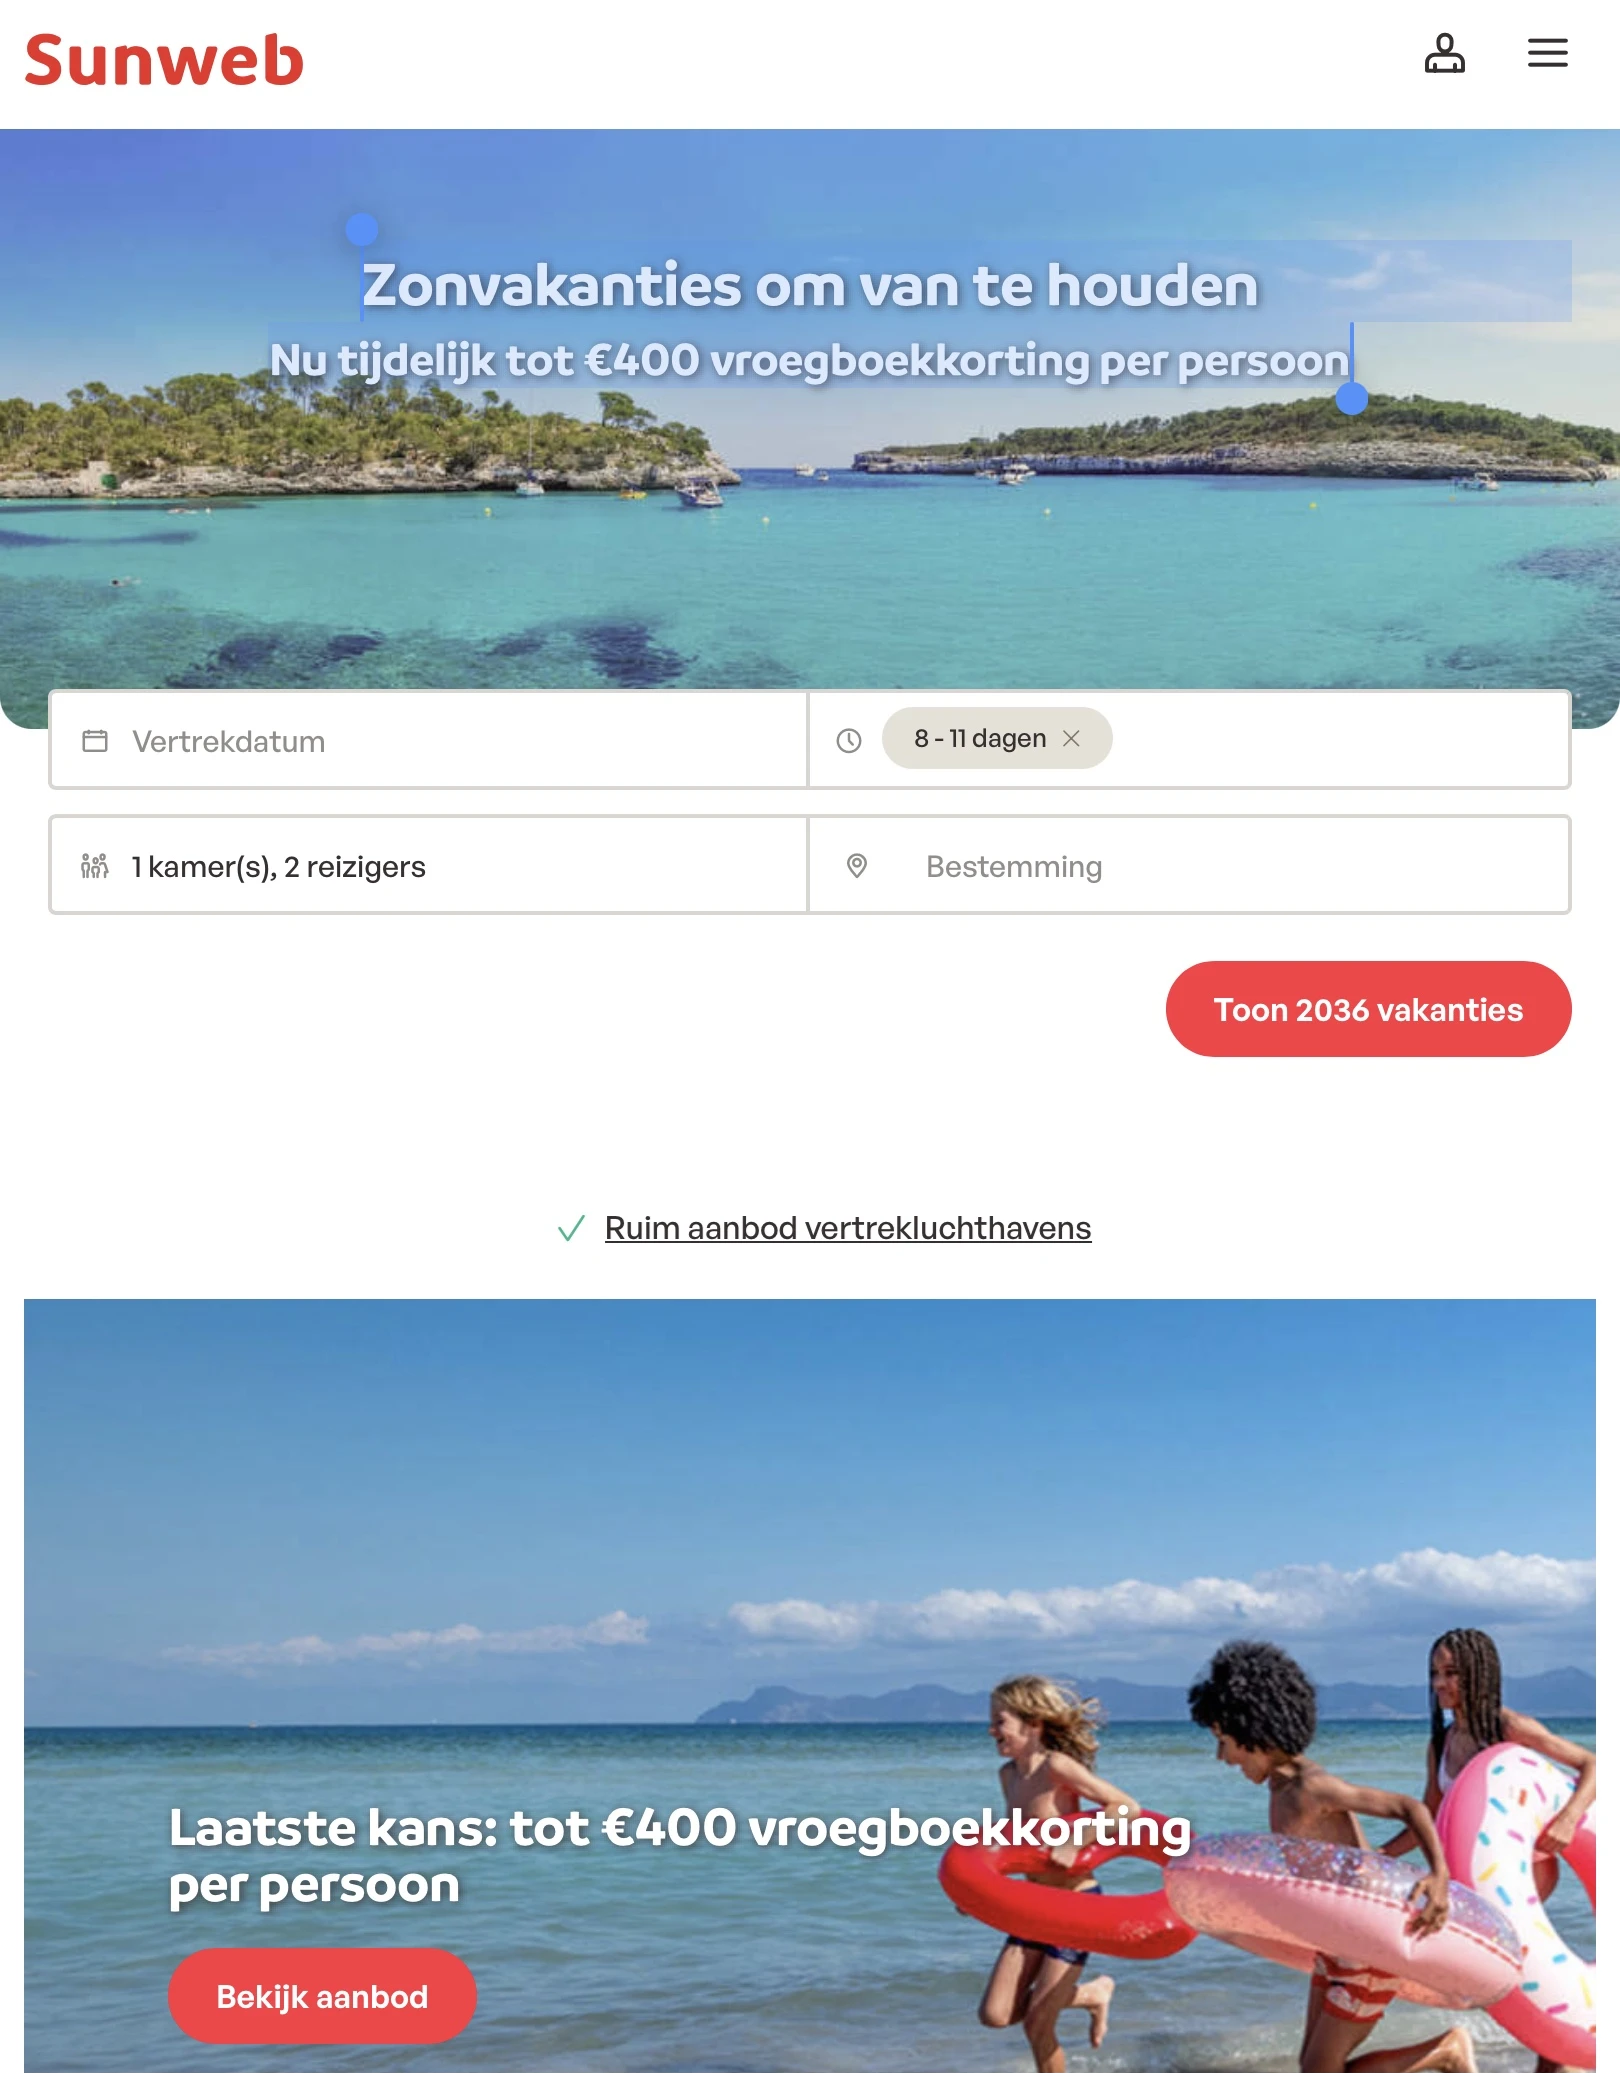Click the Sunweb logo
The height and width of the screenshot is (2073, 1620).
(x=164, y=60)
